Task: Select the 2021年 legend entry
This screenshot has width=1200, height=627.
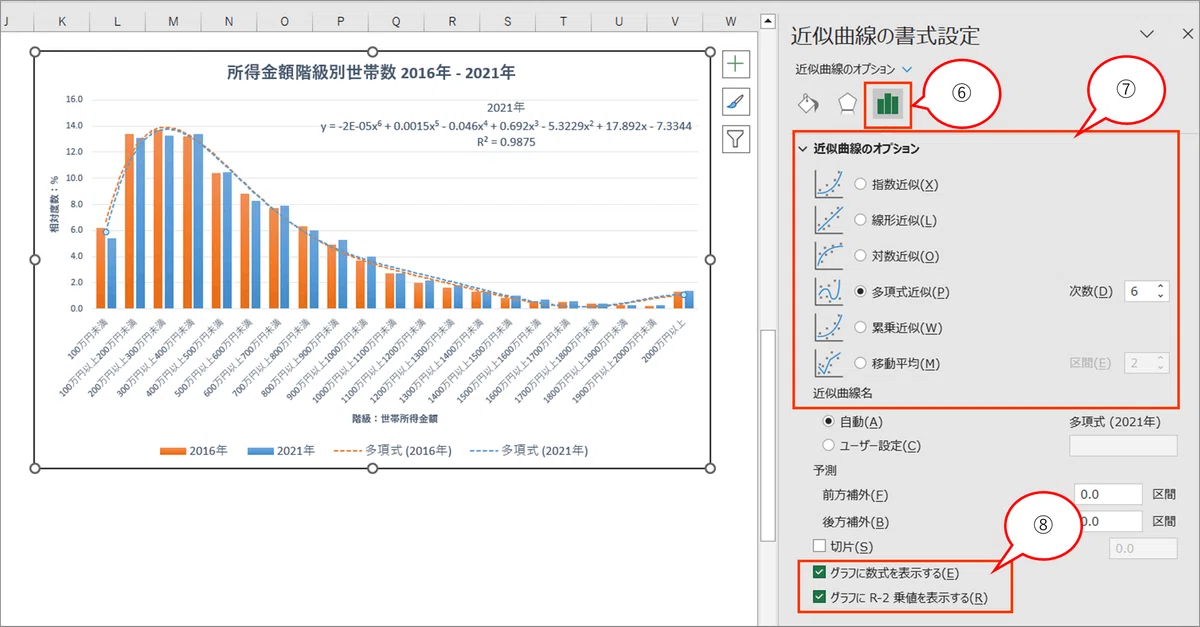Action: (280, 451)
